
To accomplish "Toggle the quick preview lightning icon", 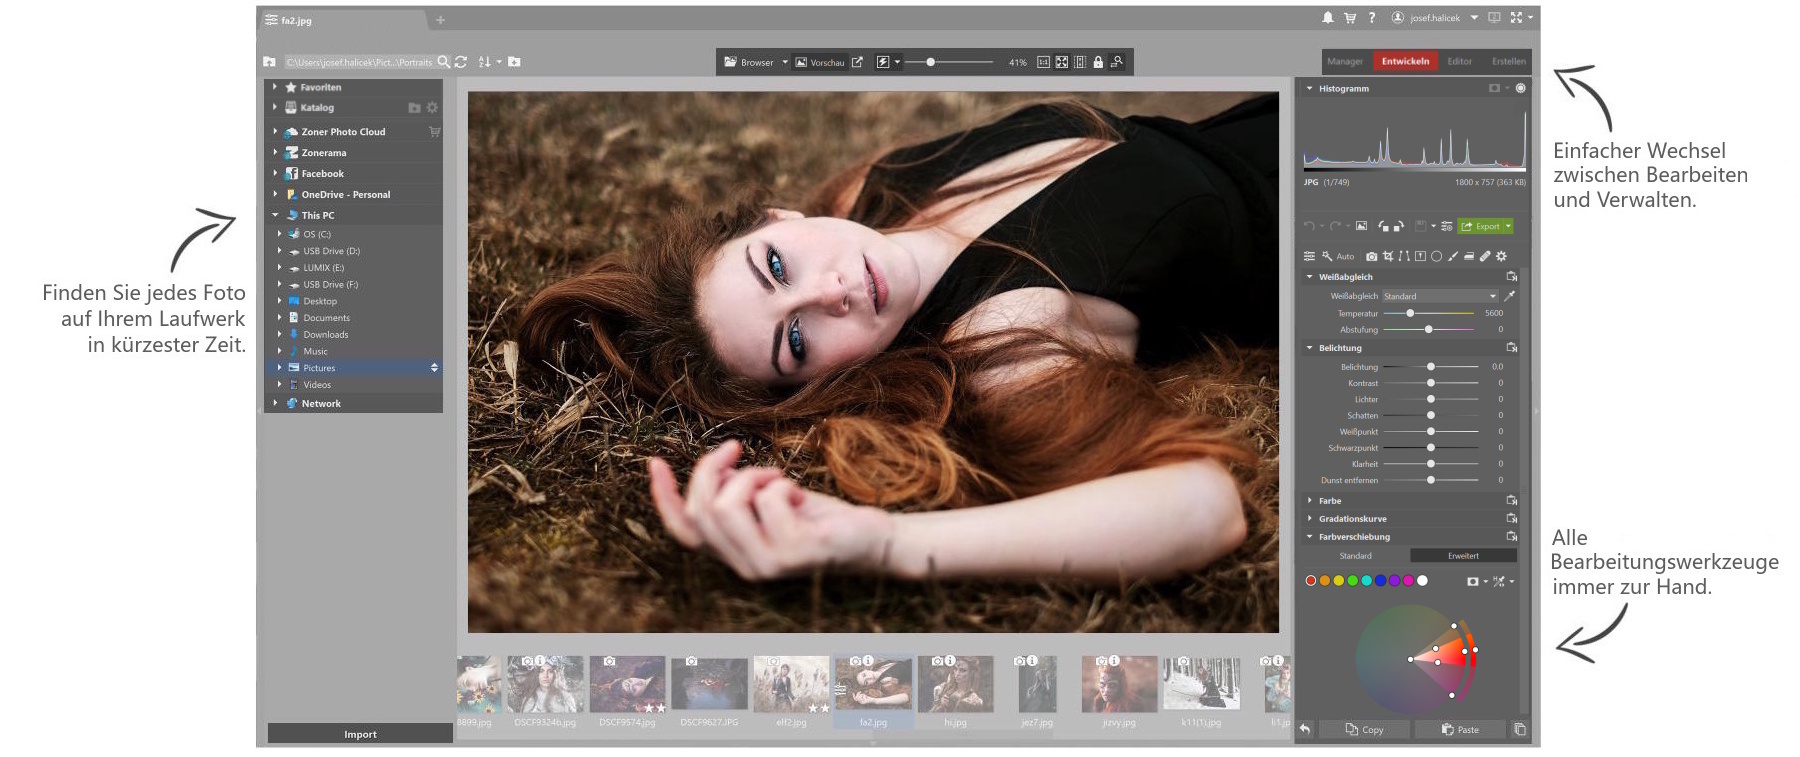I will pos(883,62).
